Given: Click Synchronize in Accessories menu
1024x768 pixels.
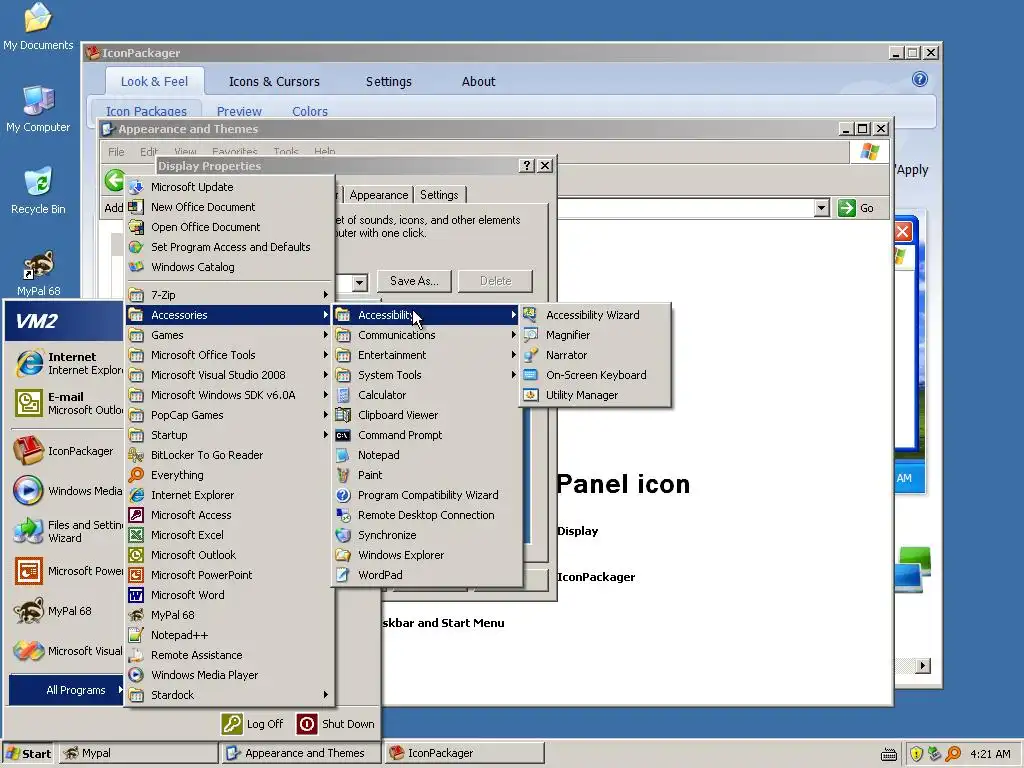Looking at the screenshot, I should [x=427, y=535].
